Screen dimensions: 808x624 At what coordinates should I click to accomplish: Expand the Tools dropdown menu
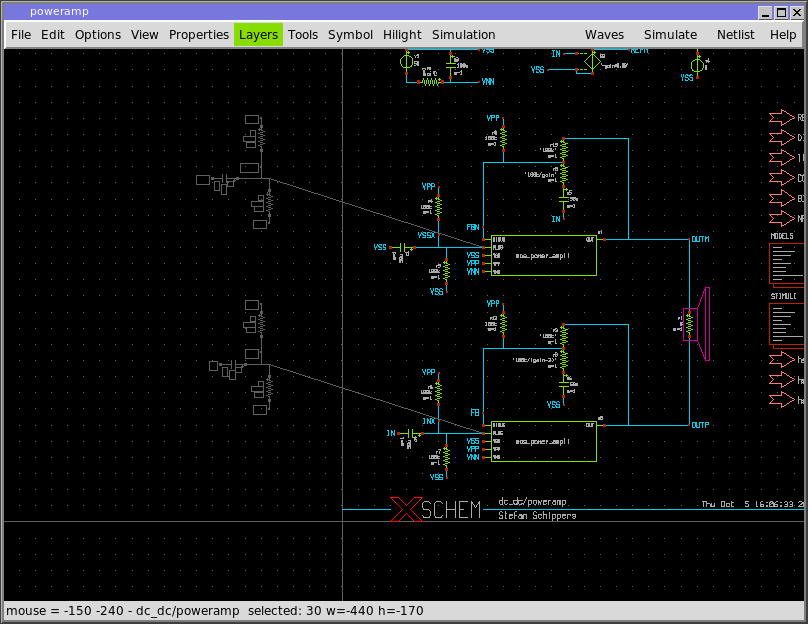[x=303, y=35]
